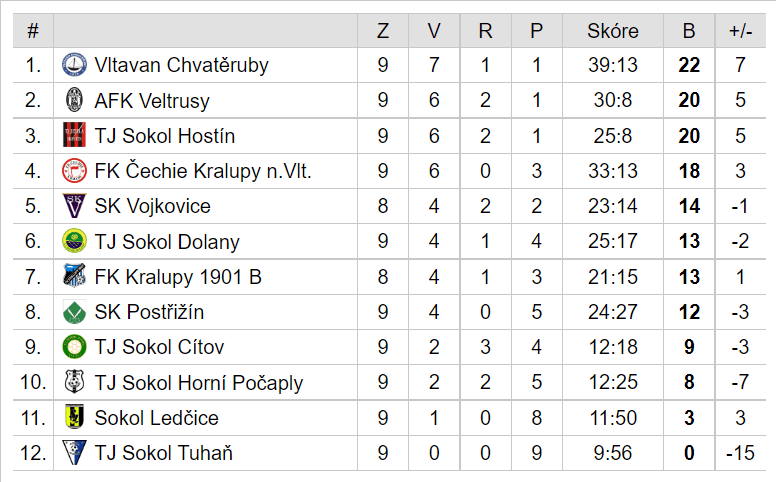Click the FK Čechie Kralupy red emblem
The height and width of the screenshot is (482, 776).
point(74,171)
